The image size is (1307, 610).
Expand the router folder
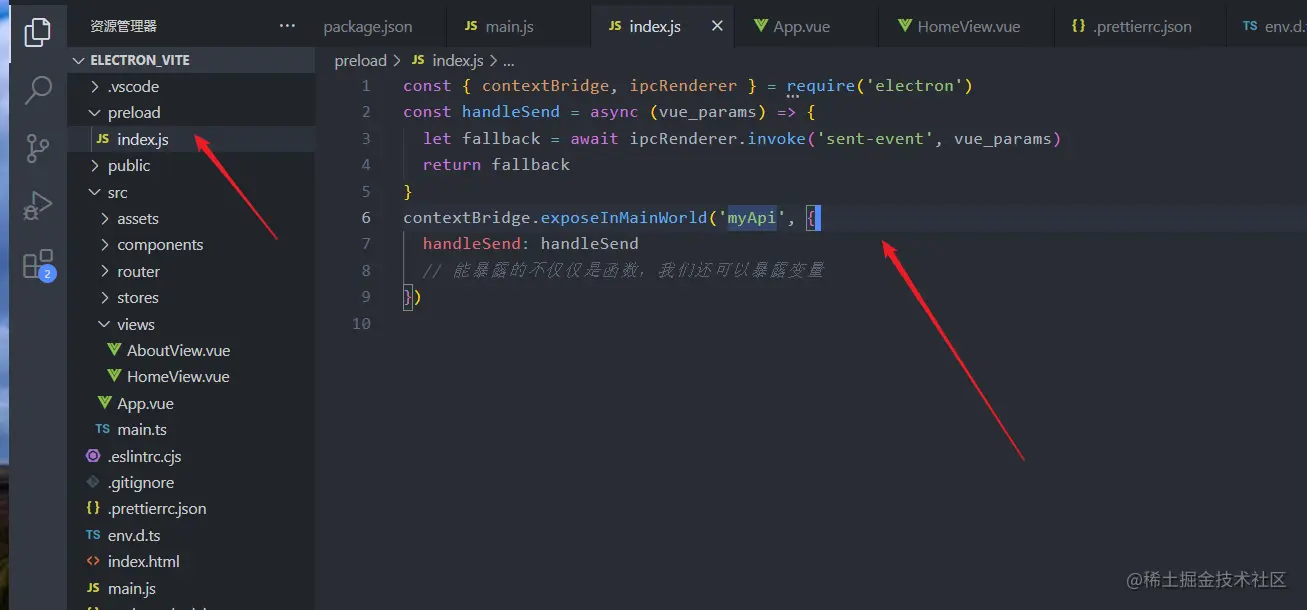[191, 271]
